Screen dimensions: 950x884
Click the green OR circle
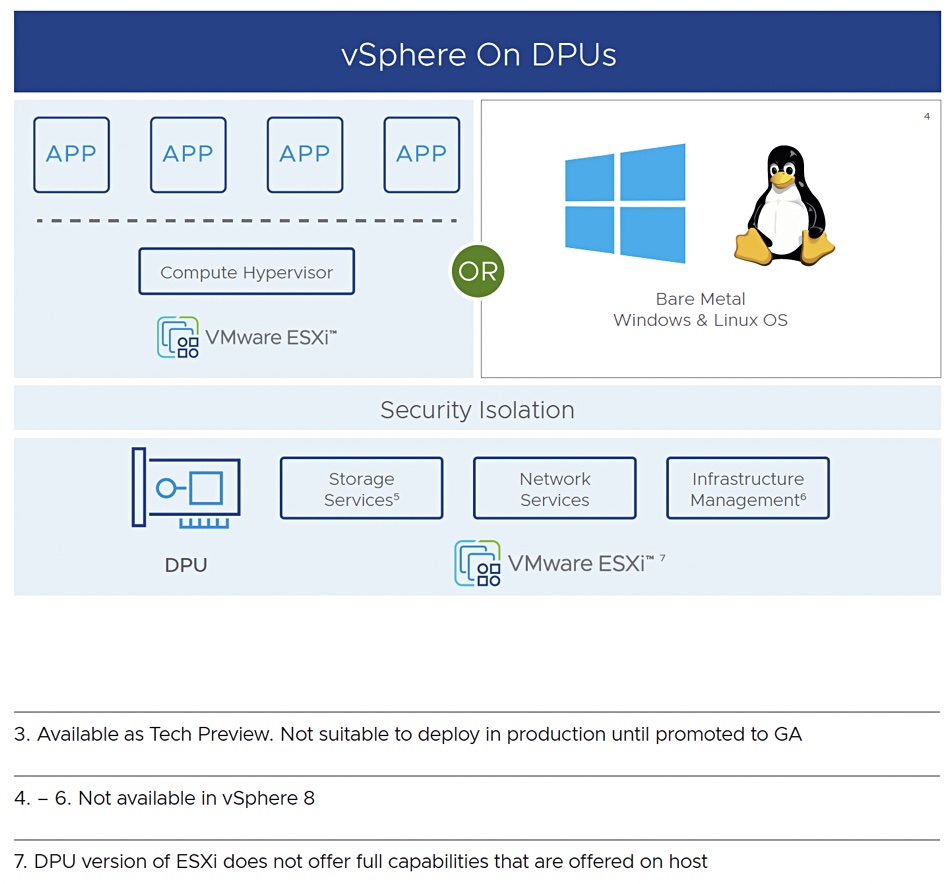[477, 271]
